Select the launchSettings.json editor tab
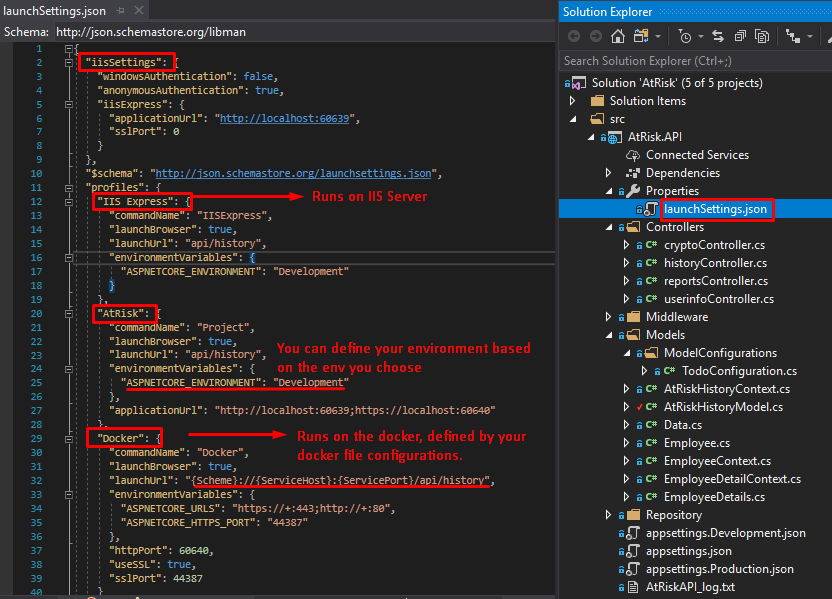This screenshot has width=832, height=599. (x=56, y=11)
